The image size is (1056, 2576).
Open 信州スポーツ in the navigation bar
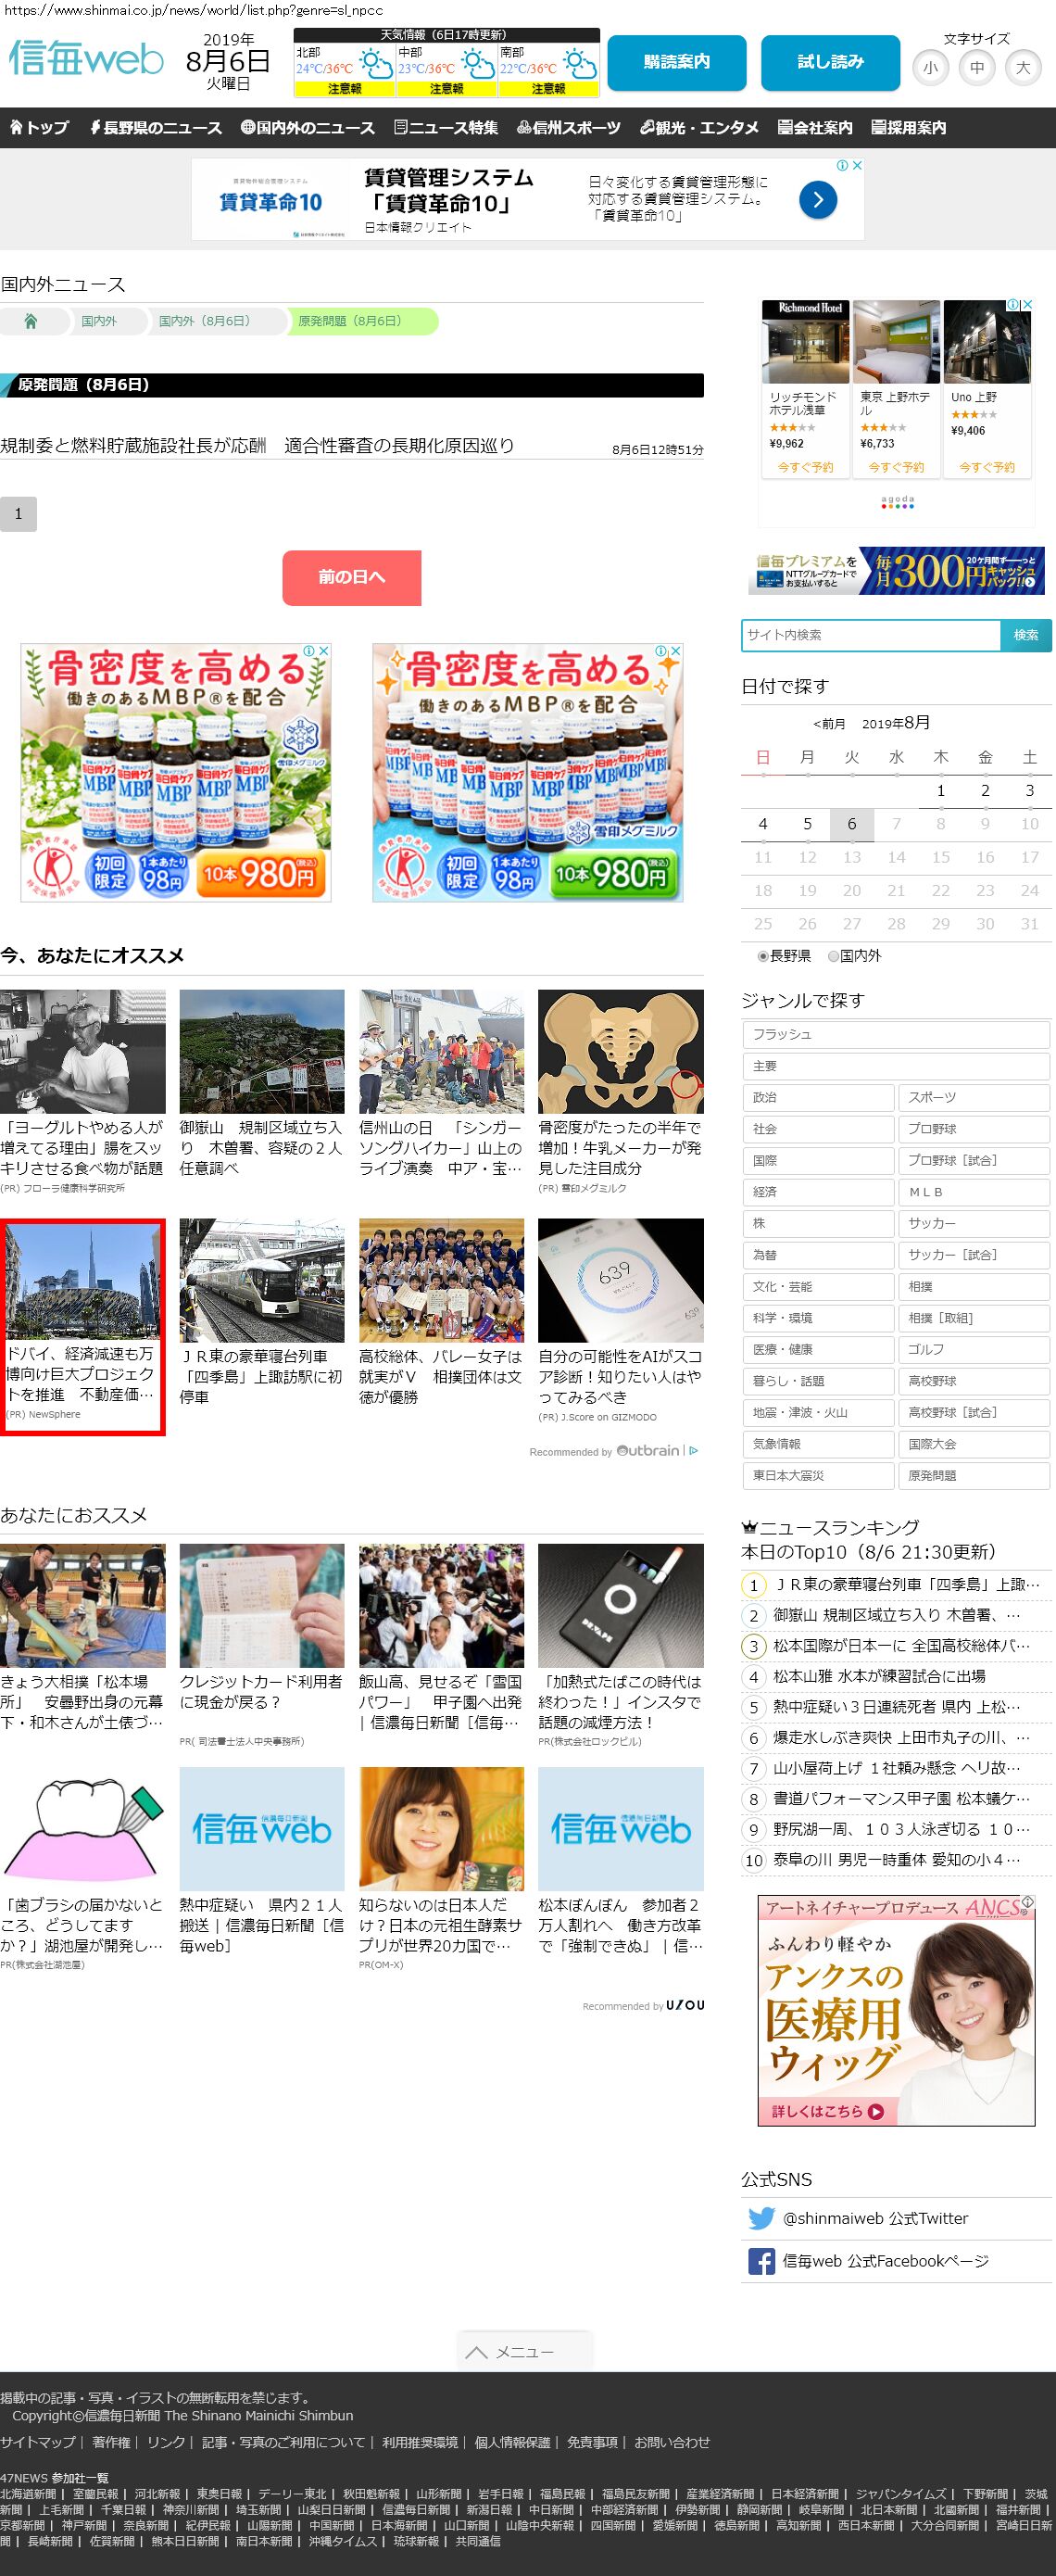569,128
